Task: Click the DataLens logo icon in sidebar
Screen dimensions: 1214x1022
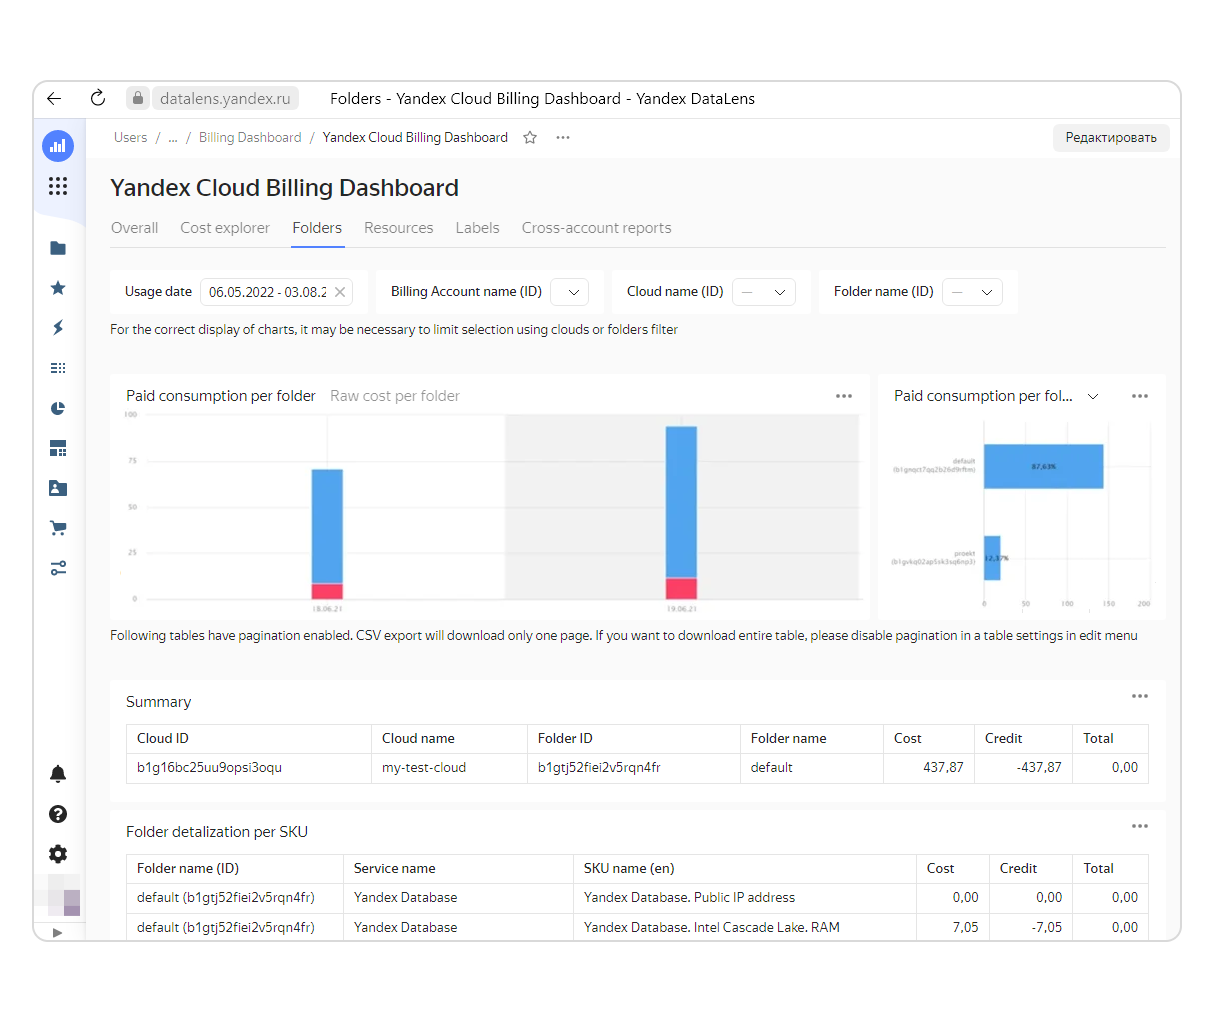Action: [58, 146]
